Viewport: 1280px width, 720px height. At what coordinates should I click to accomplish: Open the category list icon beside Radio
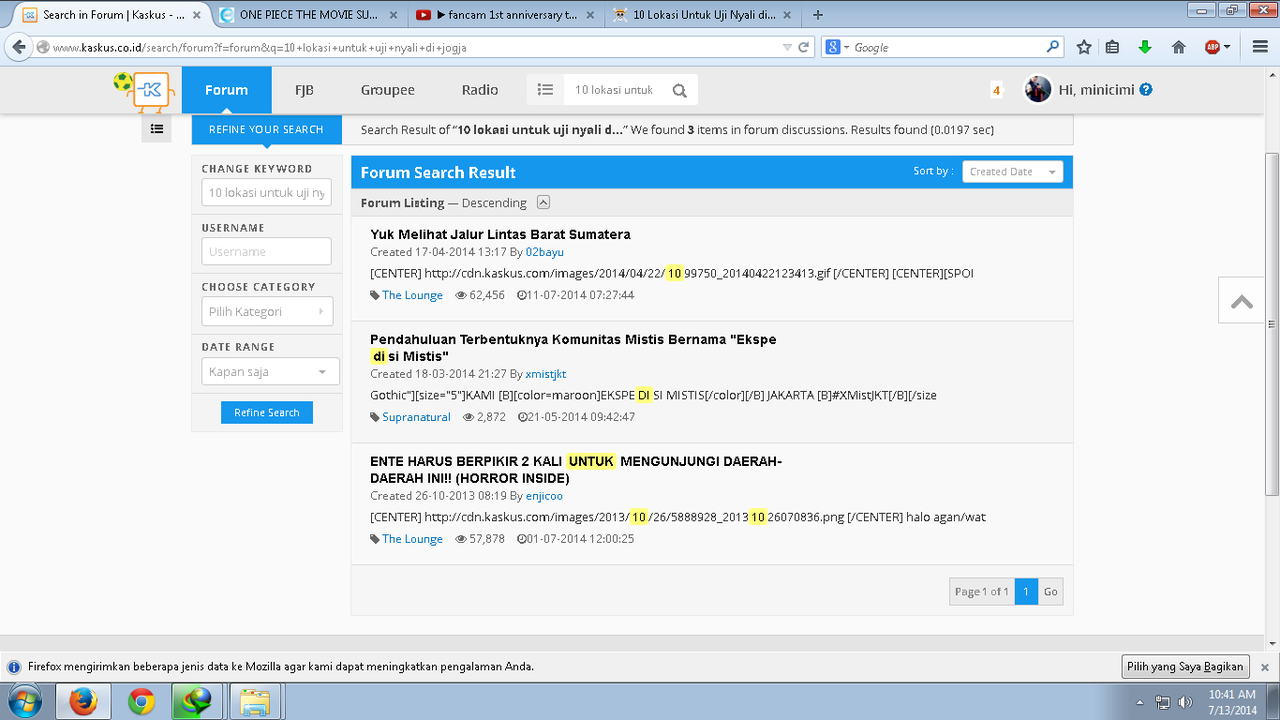545,90
